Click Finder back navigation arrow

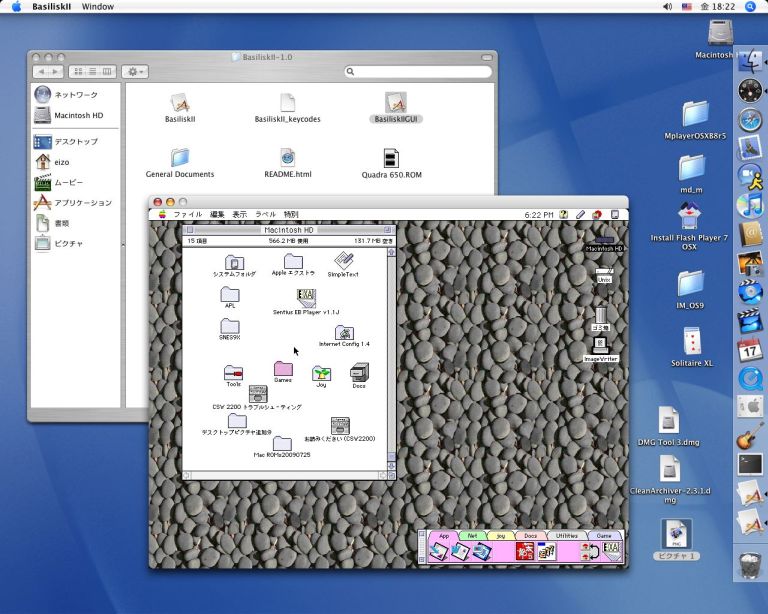pos(41,71)
